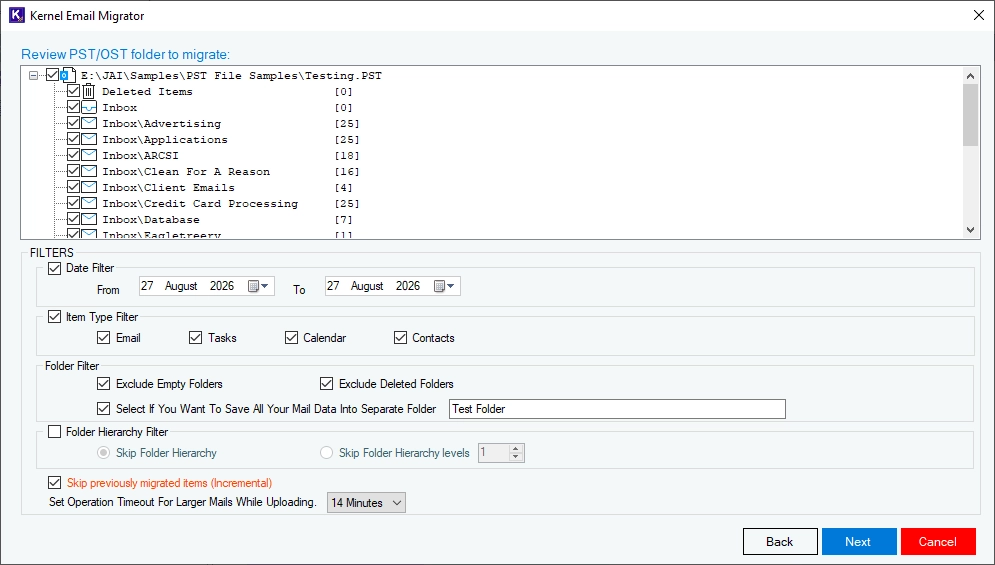This screenshot has width=995, height=565.
Task: Click the trash icon for Deleted Items
Action: pyautogui.click(x=89, y=91)
